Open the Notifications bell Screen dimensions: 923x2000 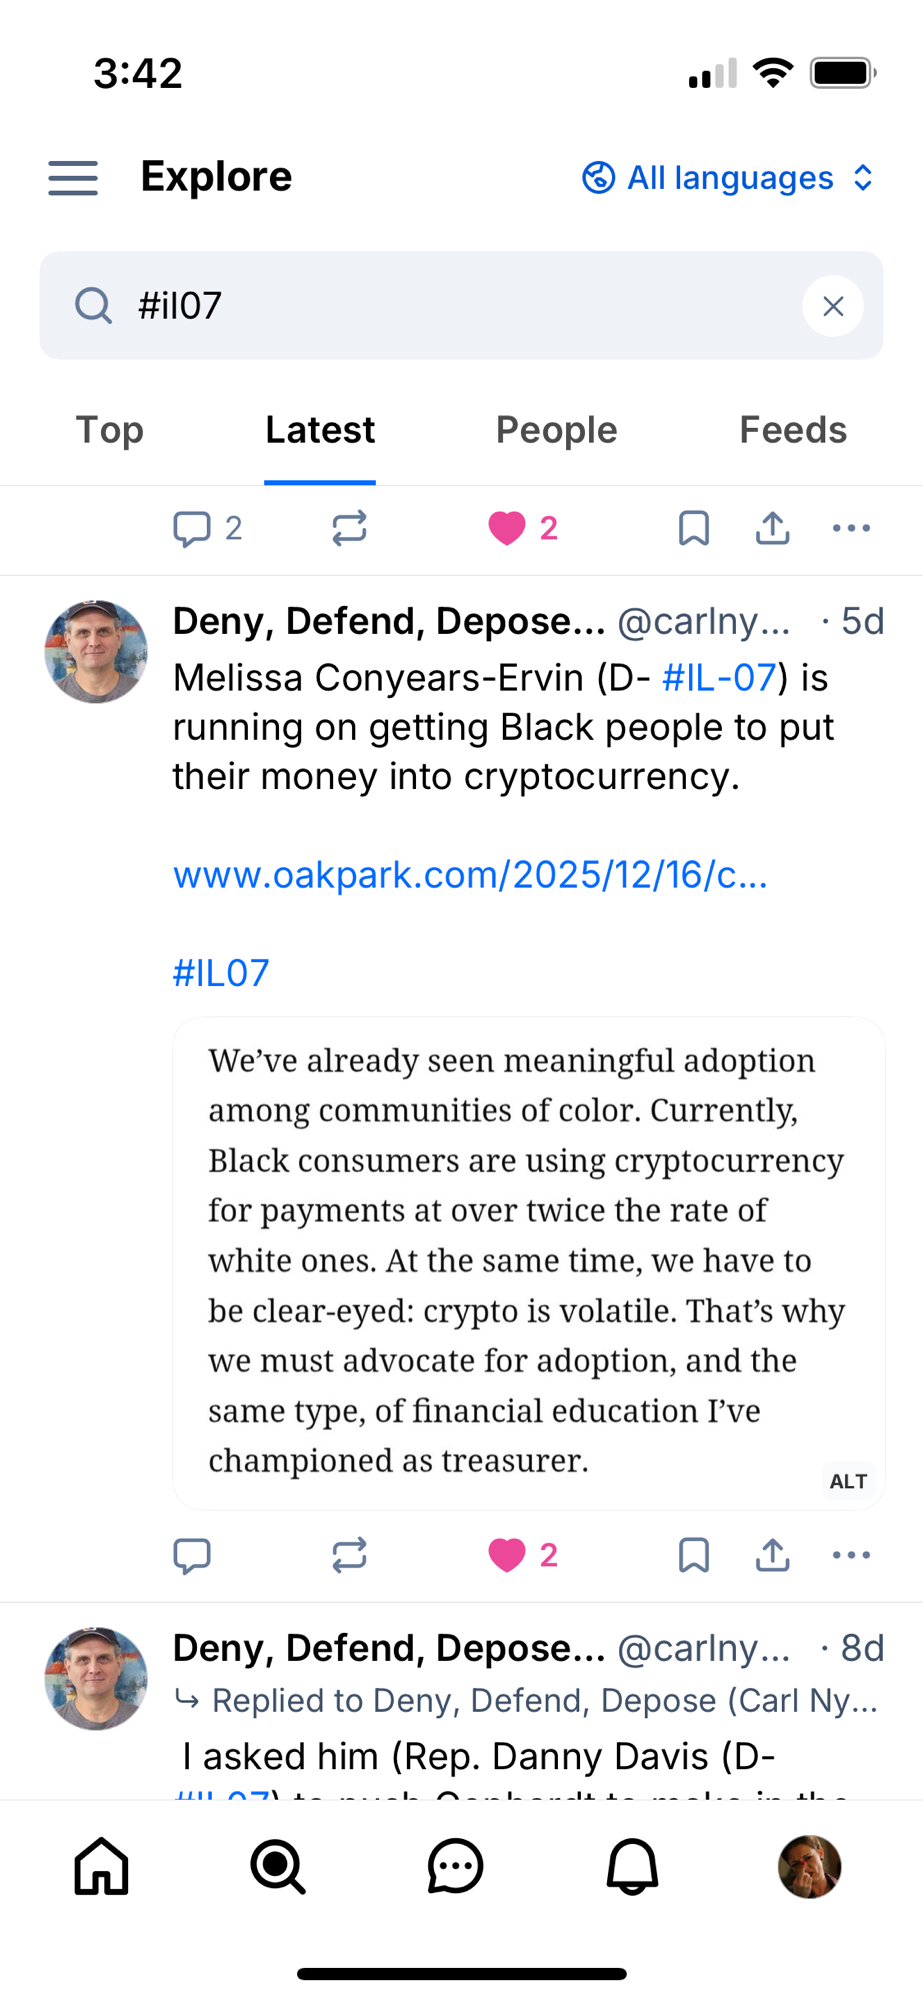(x=633, y=1866)
